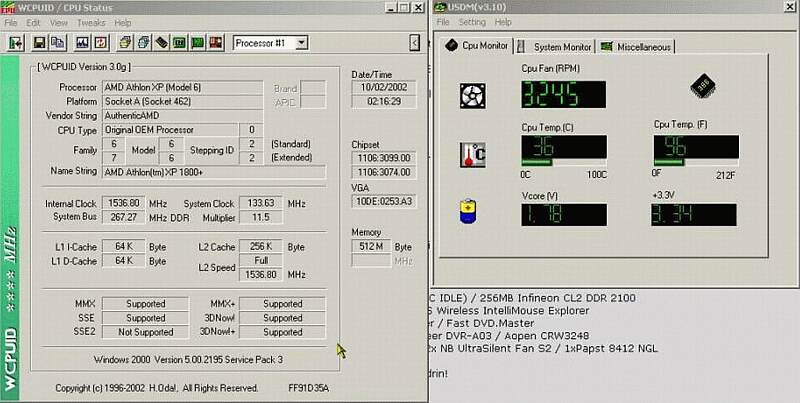Click the Cpu Fan RPM display 3245

(564, 94)
